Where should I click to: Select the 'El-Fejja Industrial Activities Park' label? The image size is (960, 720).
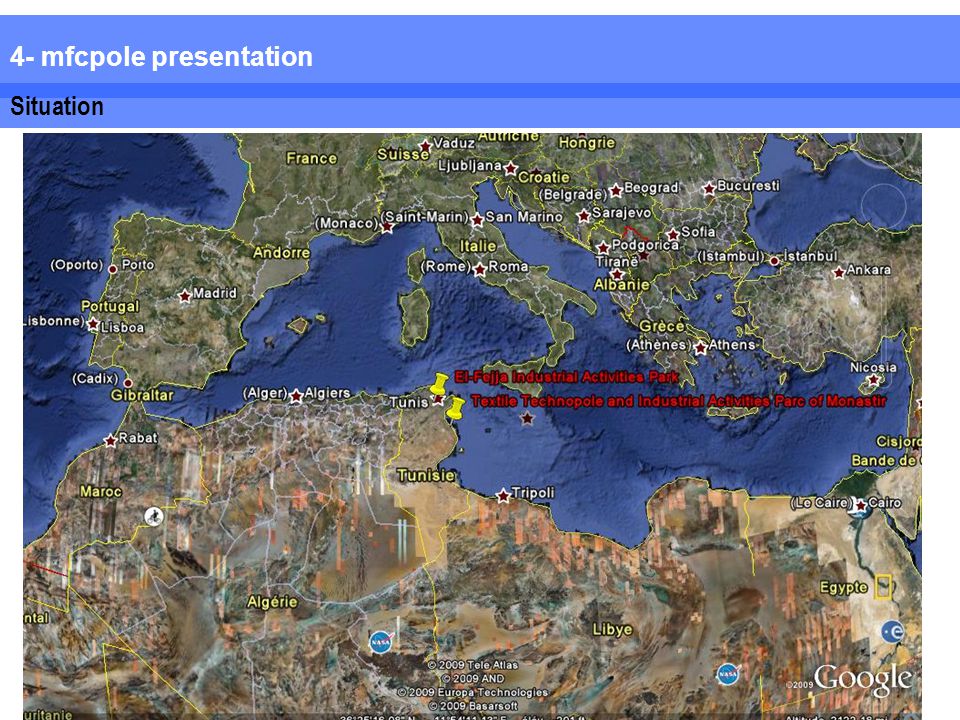[566, 377]
